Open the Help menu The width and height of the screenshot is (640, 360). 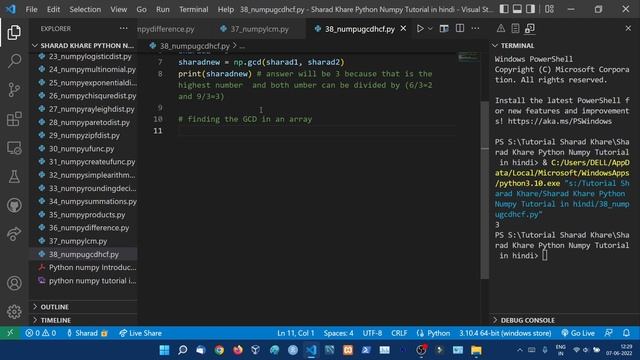click(225, 9)
